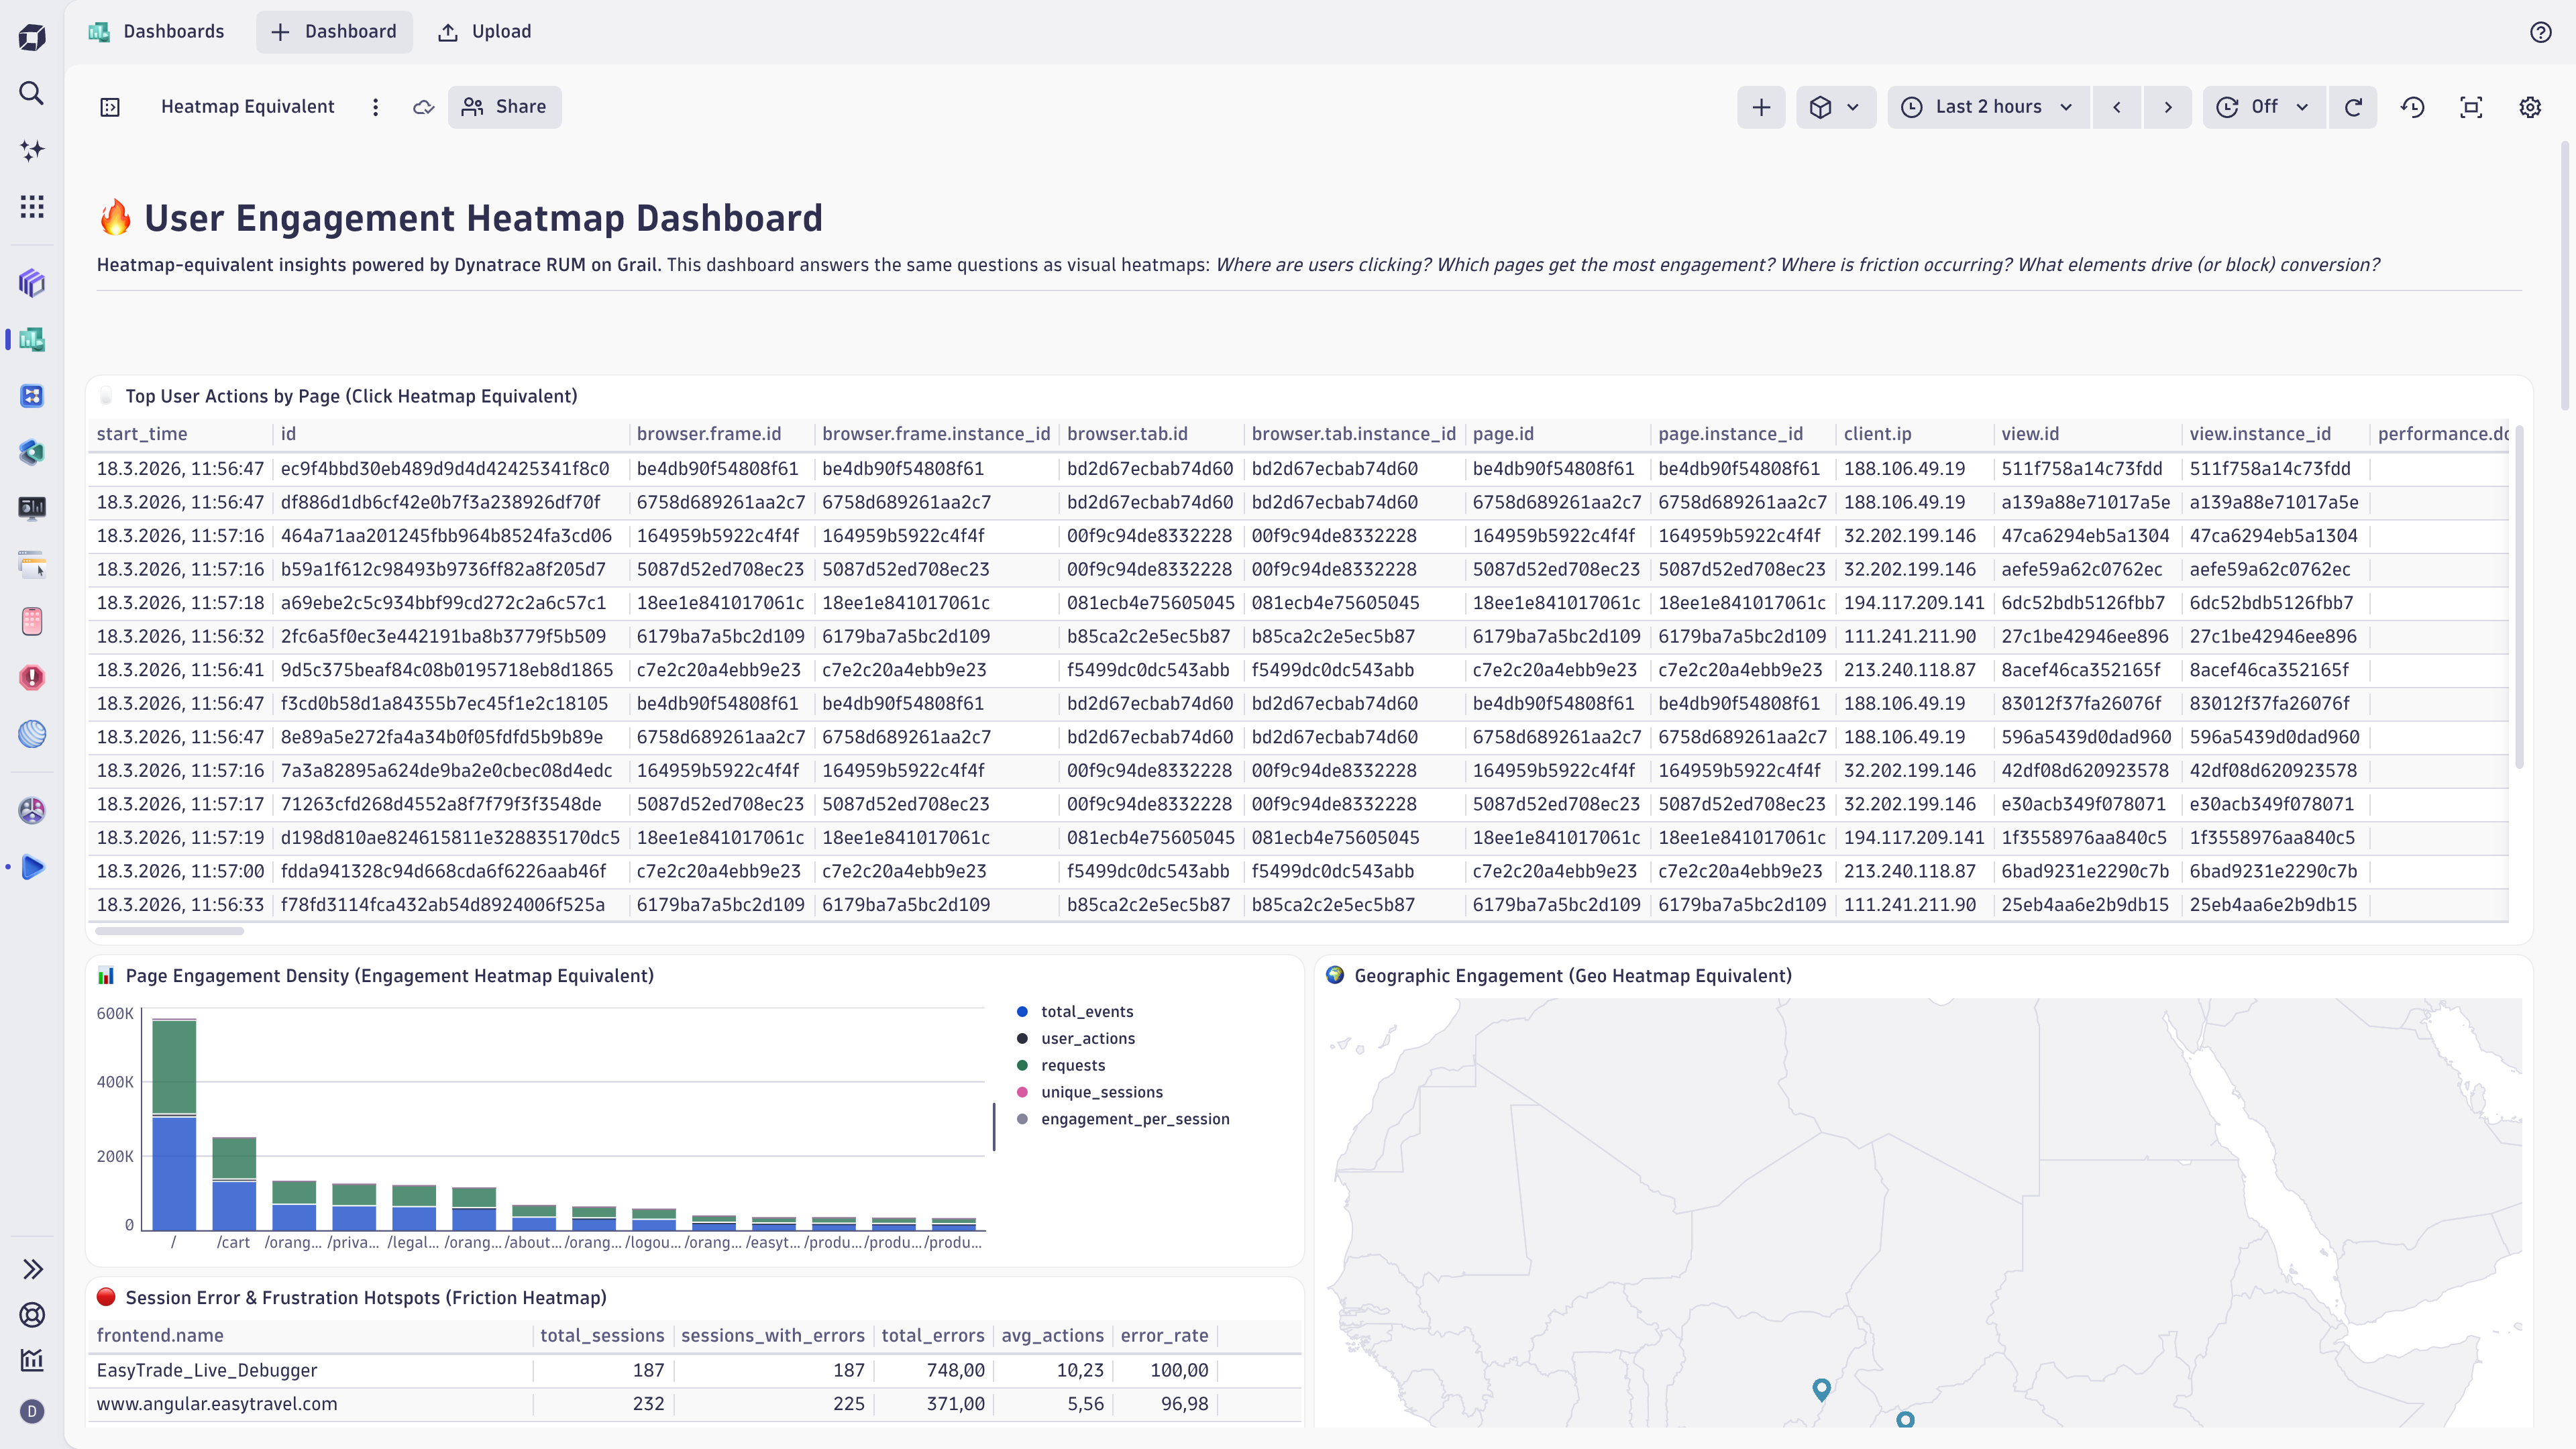Screen dimensions: 2576x1449
Task: Refresh the dashboard with the circular arrow
Action: tap(2354, 107)
